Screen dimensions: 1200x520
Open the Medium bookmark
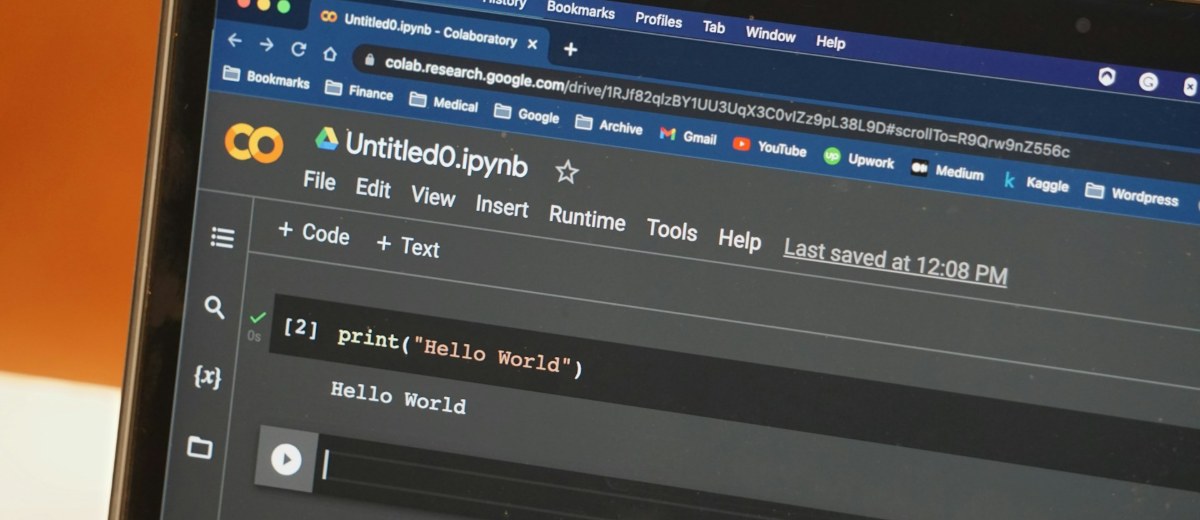(x=947, y=171)
